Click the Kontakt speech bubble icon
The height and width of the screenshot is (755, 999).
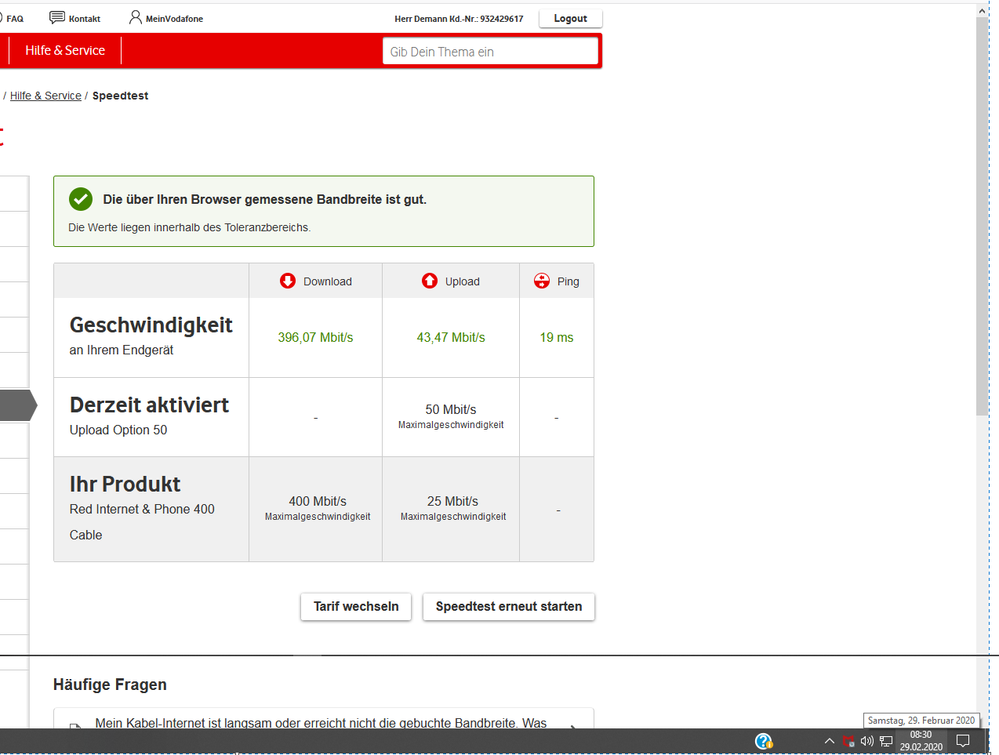pyautogui.click(x=57, y=17)
